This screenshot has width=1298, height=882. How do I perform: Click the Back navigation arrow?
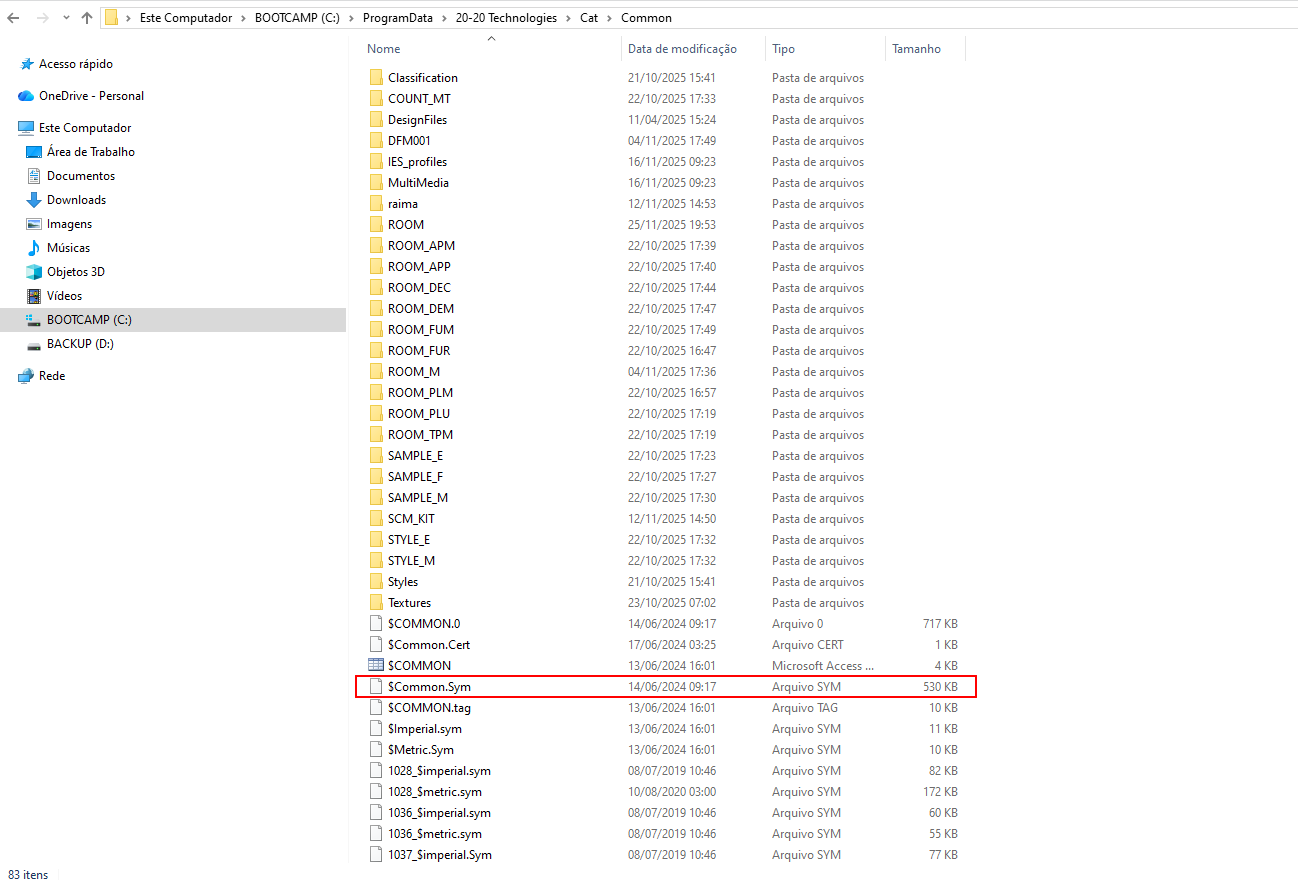(13, 18)
